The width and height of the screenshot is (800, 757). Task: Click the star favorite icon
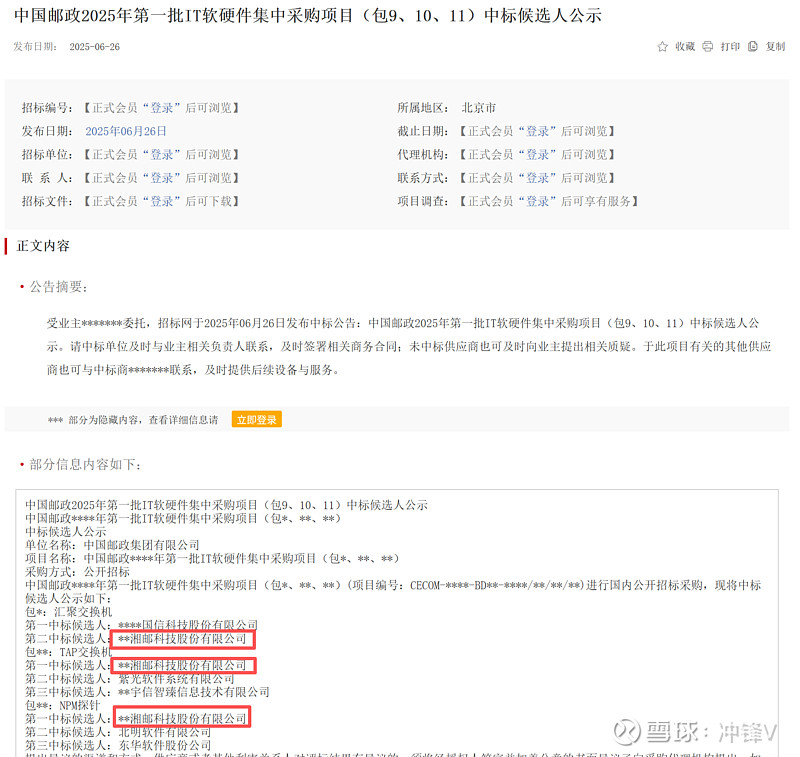tap(662, 46)
